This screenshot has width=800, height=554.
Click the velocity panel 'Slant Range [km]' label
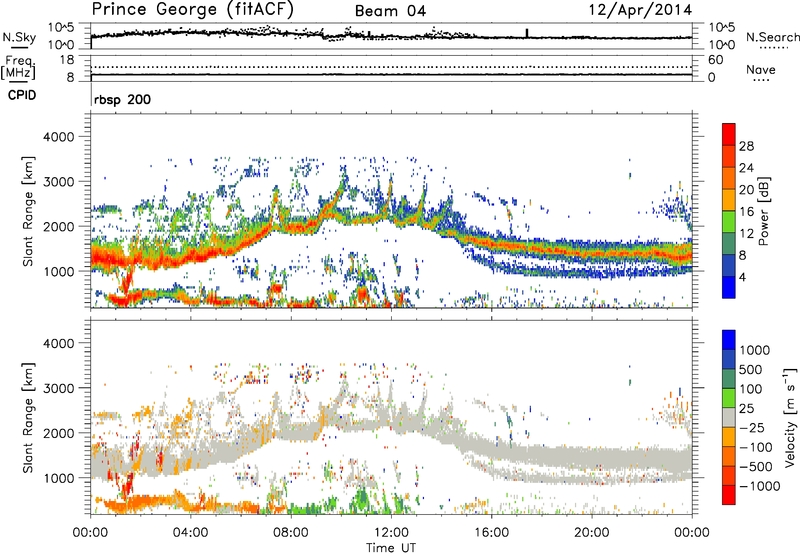pos(28,417)
